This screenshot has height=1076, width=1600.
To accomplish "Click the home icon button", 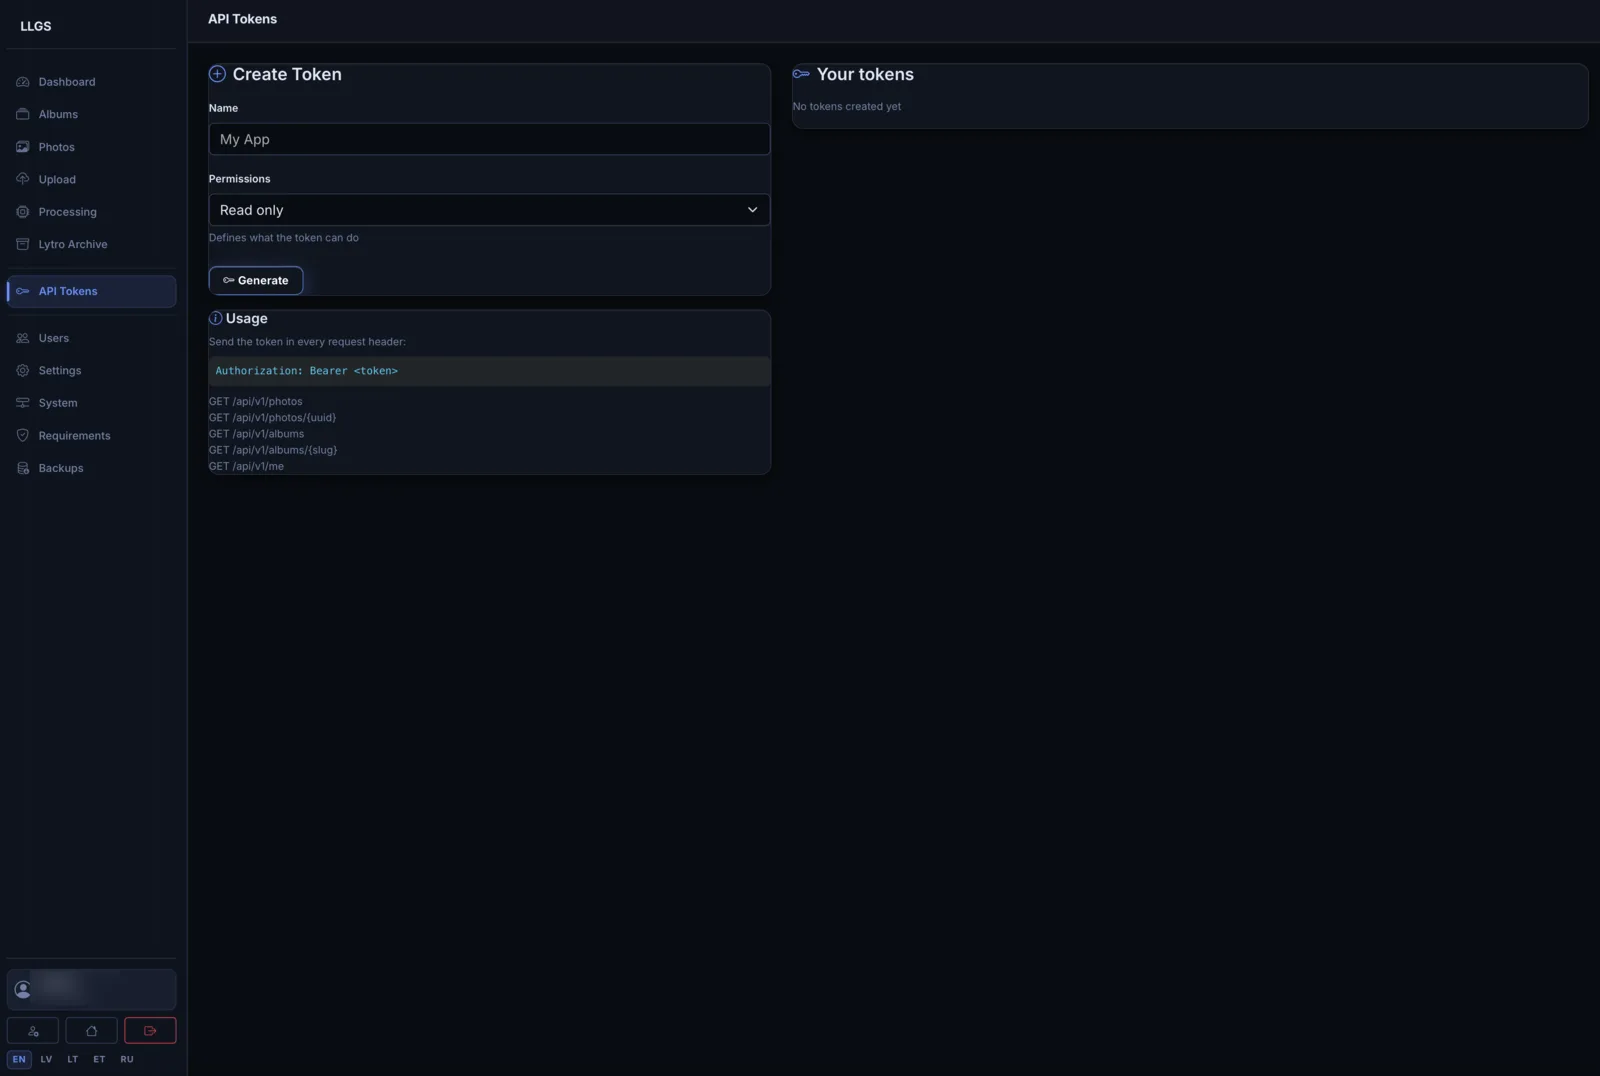I will click(x=91, y=1030).
